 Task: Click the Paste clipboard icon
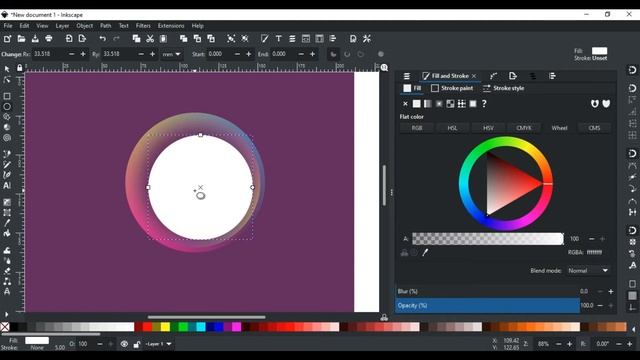point(163,39)
